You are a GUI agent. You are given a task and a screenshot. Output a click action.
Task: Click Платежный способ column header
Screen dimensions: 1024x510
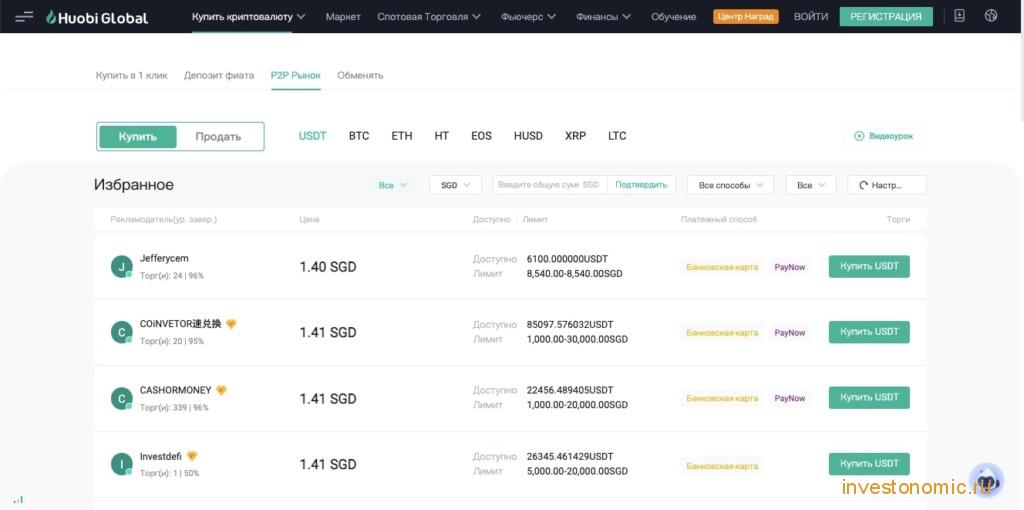click(719, 219)
